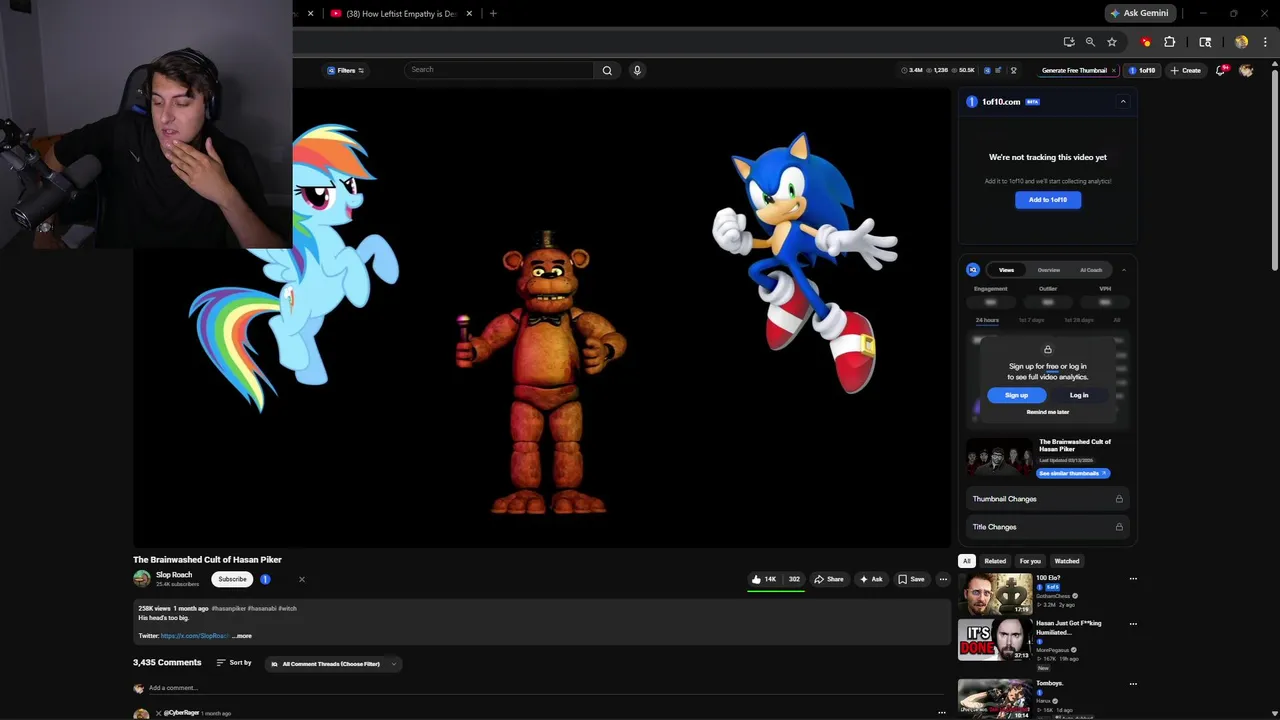Open the YouTube account avatar menu
1280x720 pixels.
point(1246,70)
